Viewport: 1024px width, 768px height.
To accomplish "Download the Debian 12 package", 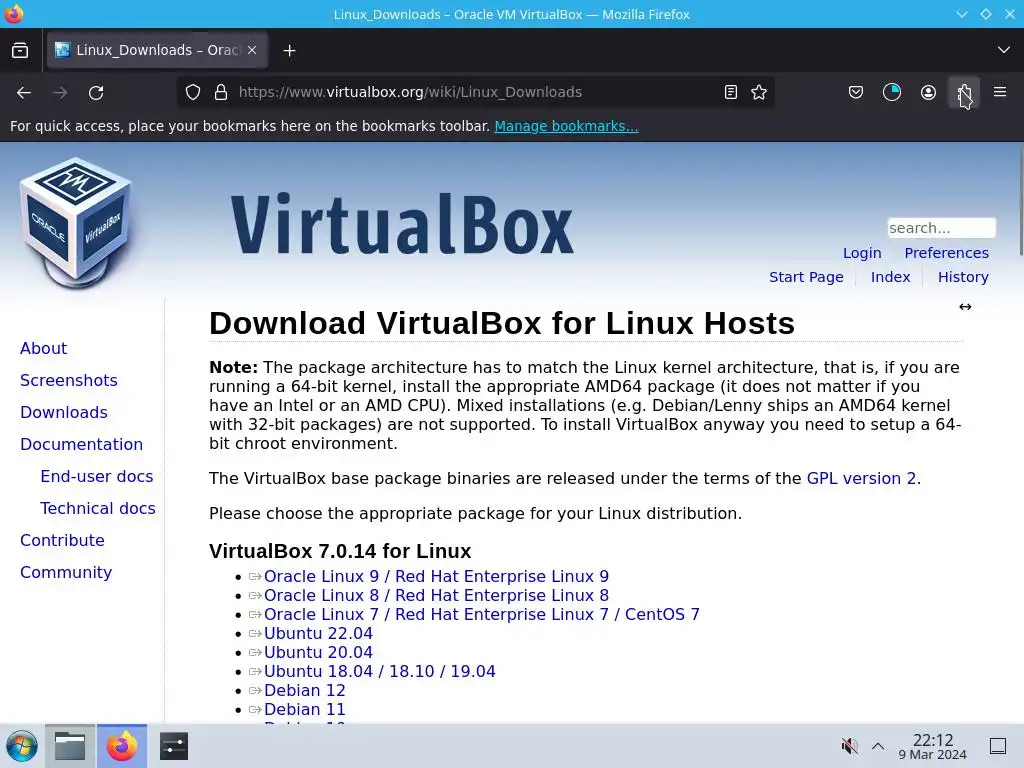I will [304, 690].
